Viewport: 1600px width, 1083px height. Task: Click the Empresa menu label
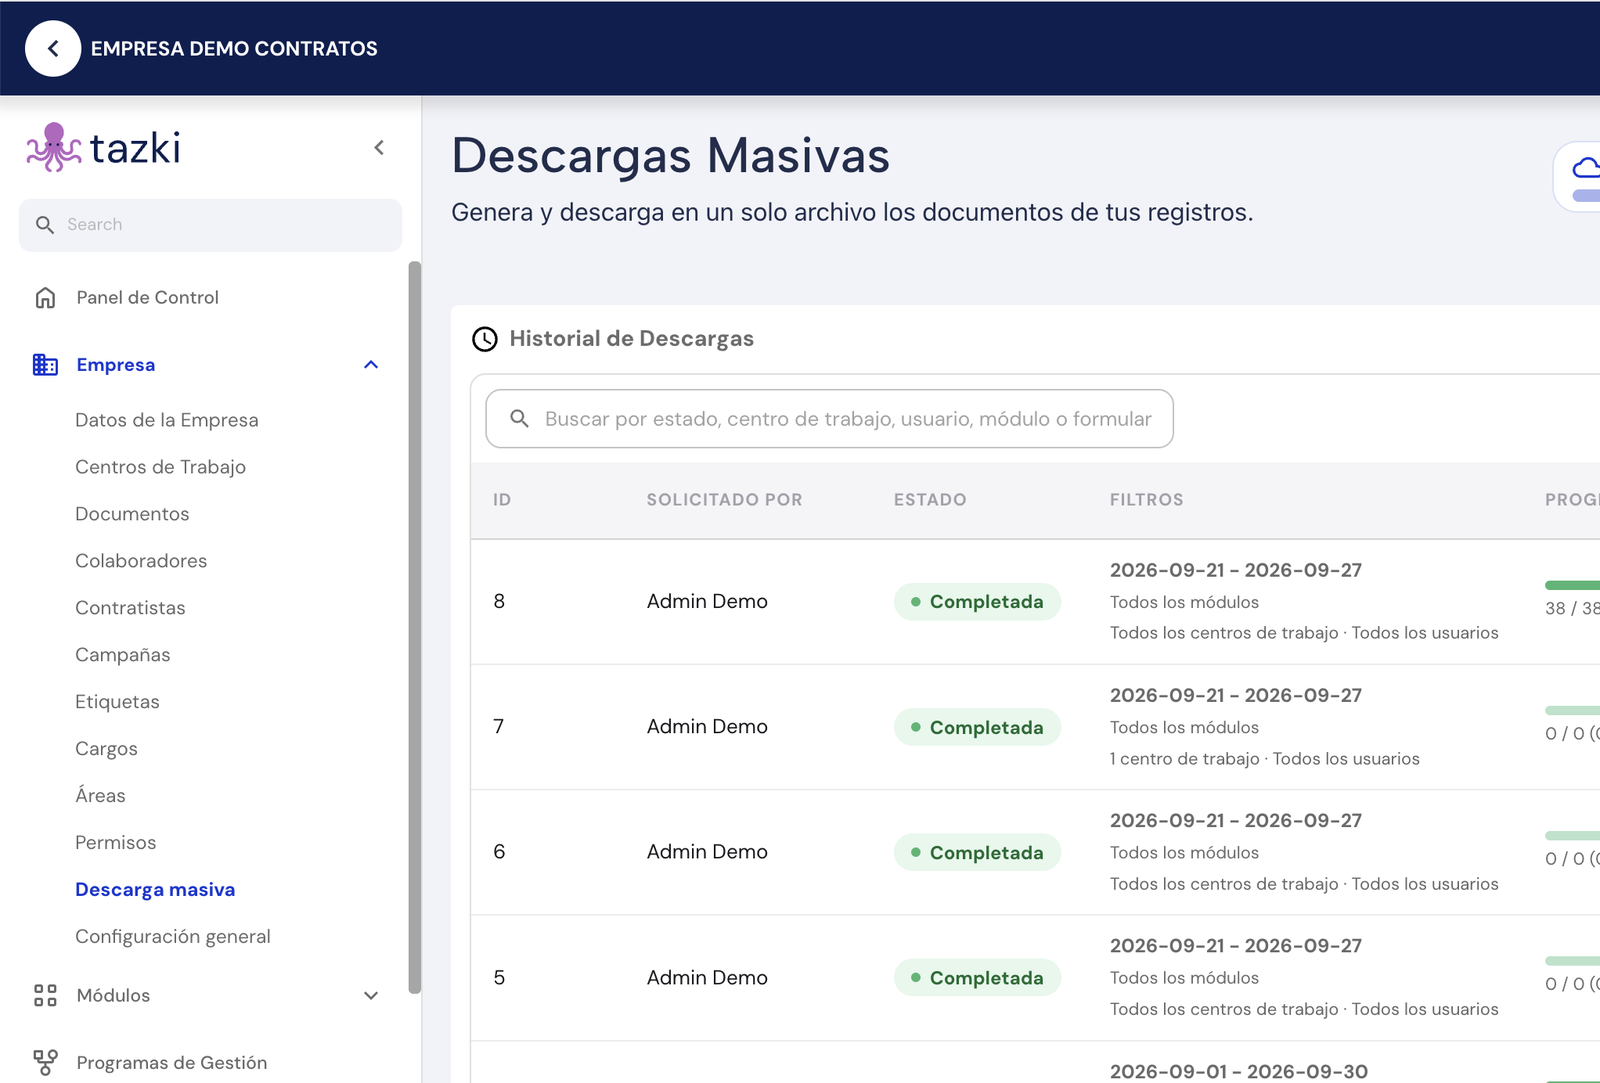tap(116, 365)
